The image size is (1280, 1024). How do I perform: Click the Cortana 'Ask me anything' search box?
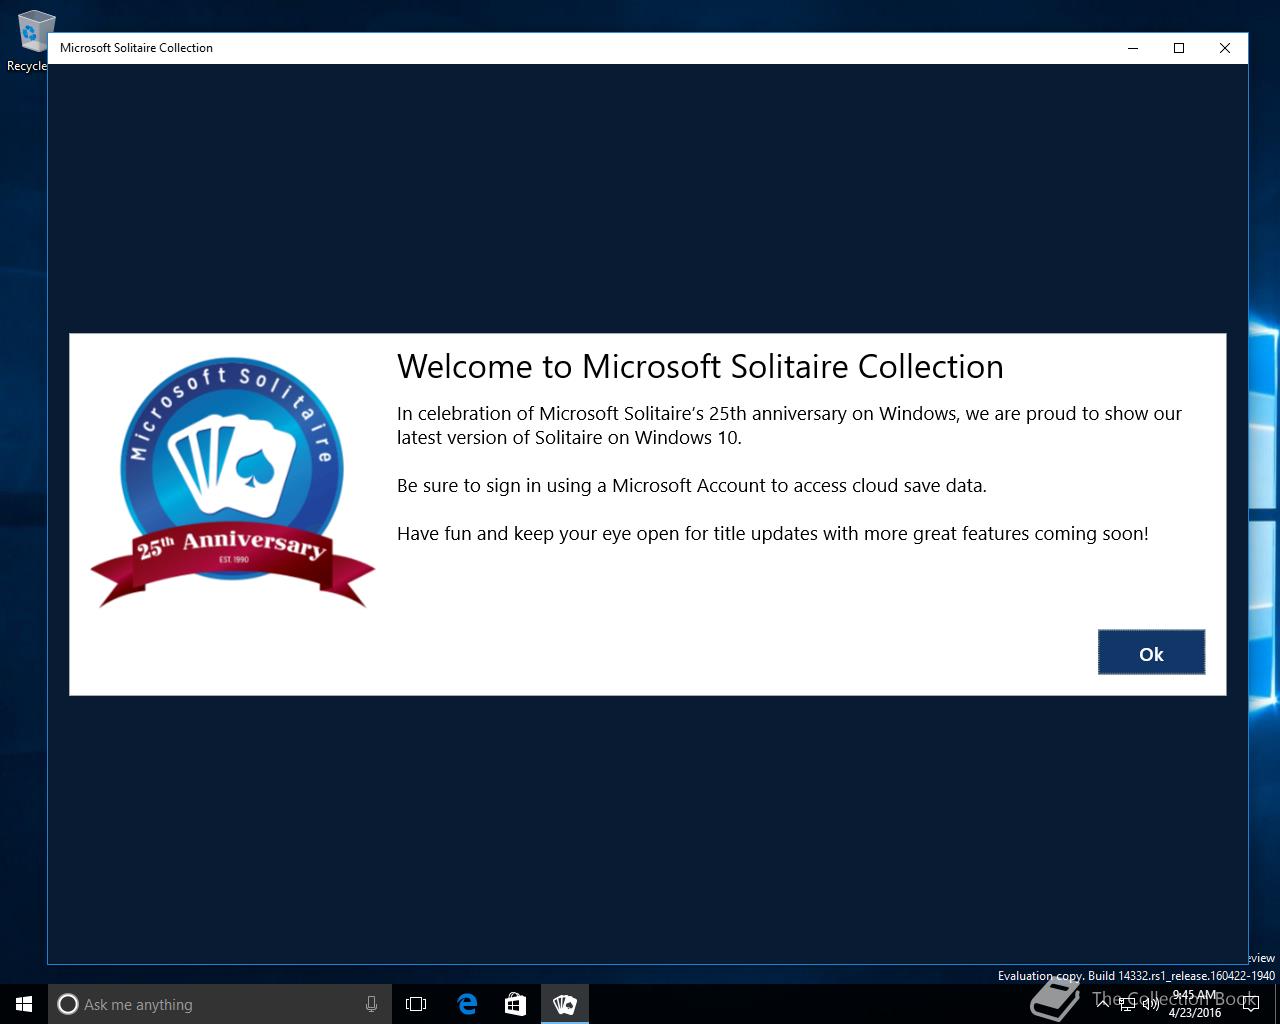(x=220, y=1004)
